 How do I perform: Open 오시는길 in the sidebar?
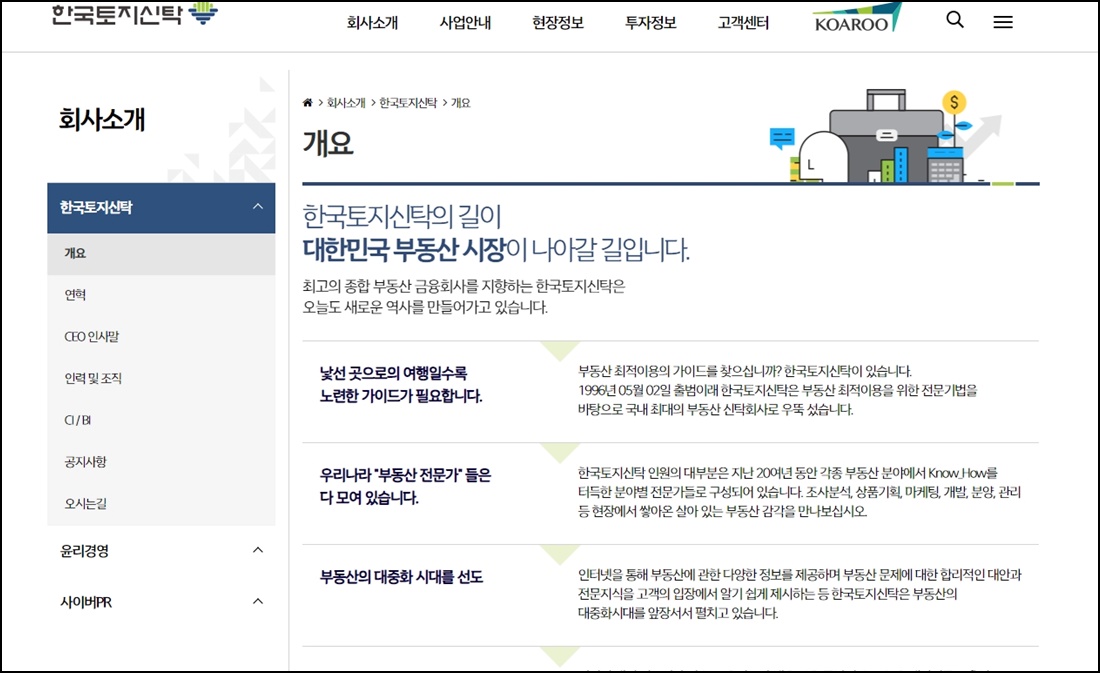coord(86,504)
